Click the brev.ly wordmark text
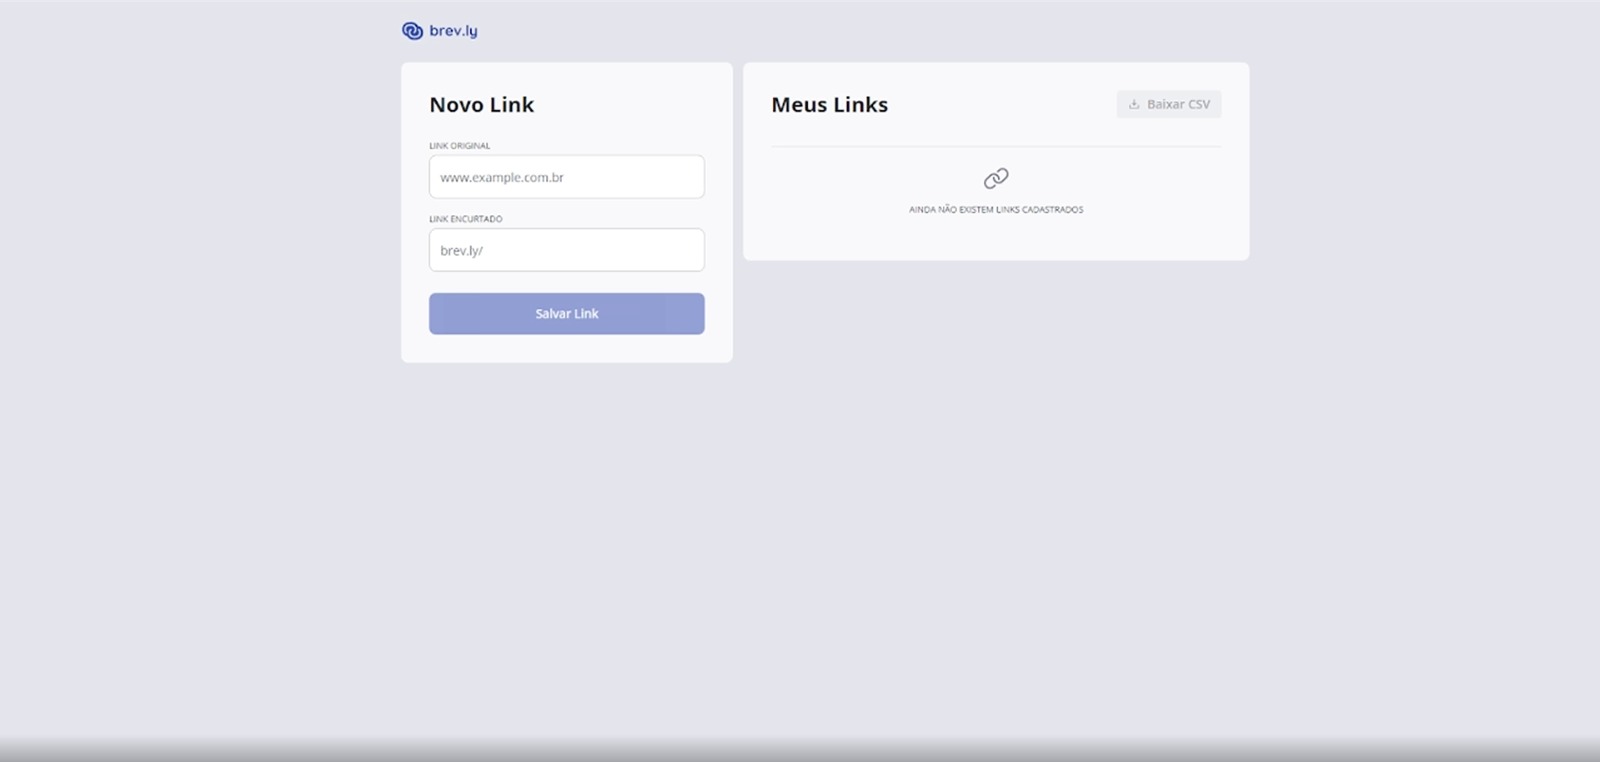1600x762 pixels. 453,31
